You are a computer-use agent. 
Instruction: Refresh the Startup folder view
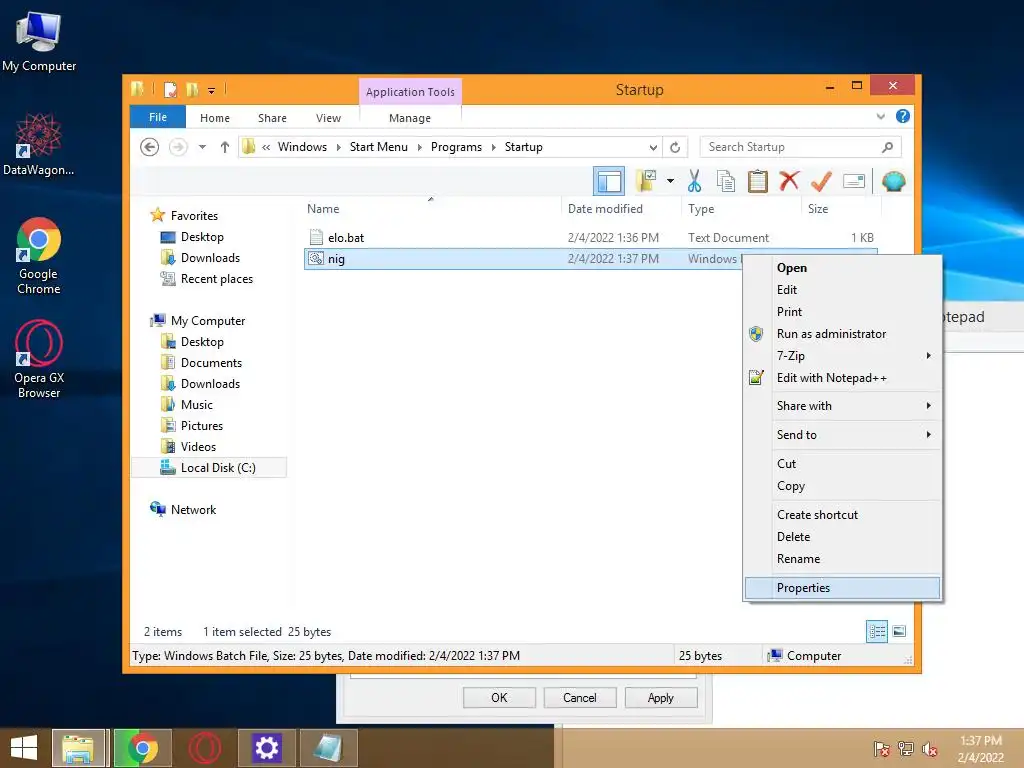[x=675, y=147]
